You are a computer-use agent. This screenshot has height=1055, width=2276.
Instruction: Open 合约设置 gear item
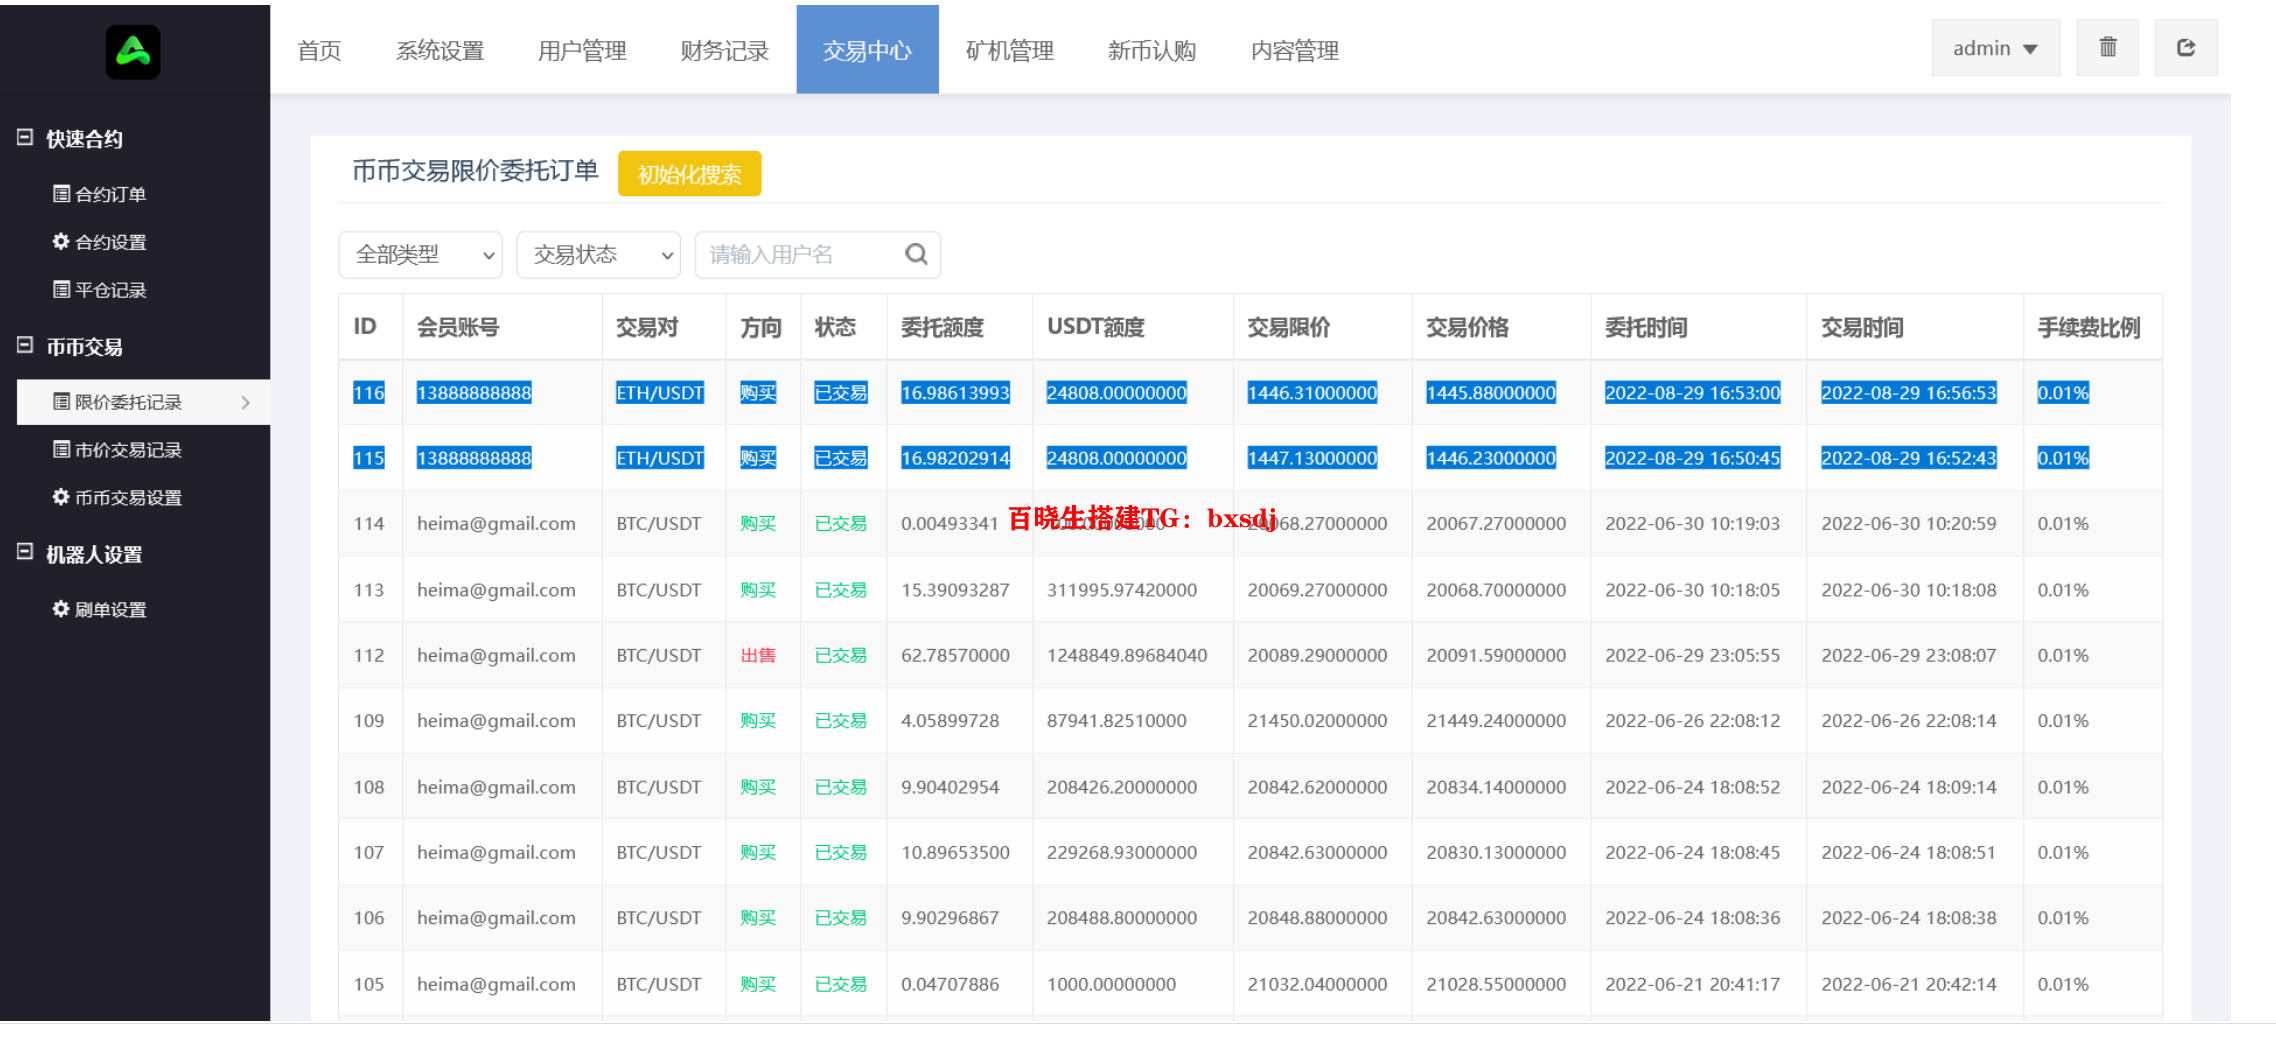[100, 242]
